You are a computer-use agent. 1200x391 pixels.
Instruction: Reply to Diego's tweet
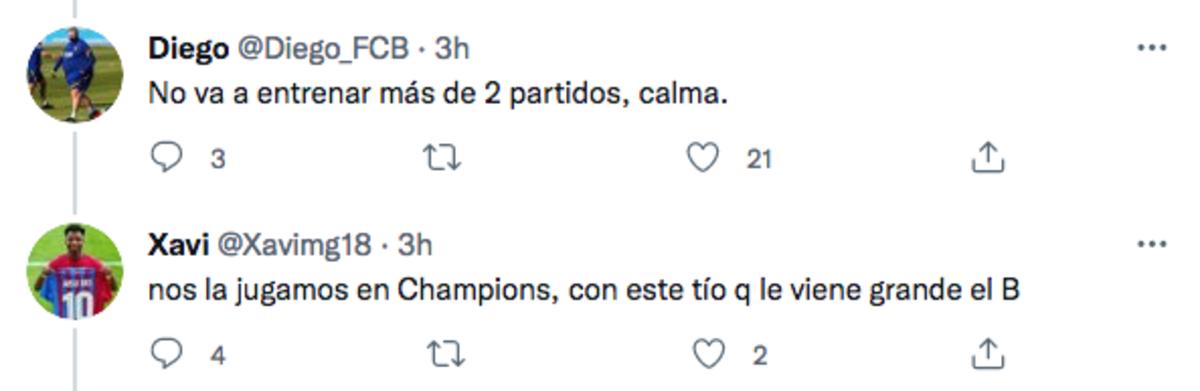pos(166,158)
